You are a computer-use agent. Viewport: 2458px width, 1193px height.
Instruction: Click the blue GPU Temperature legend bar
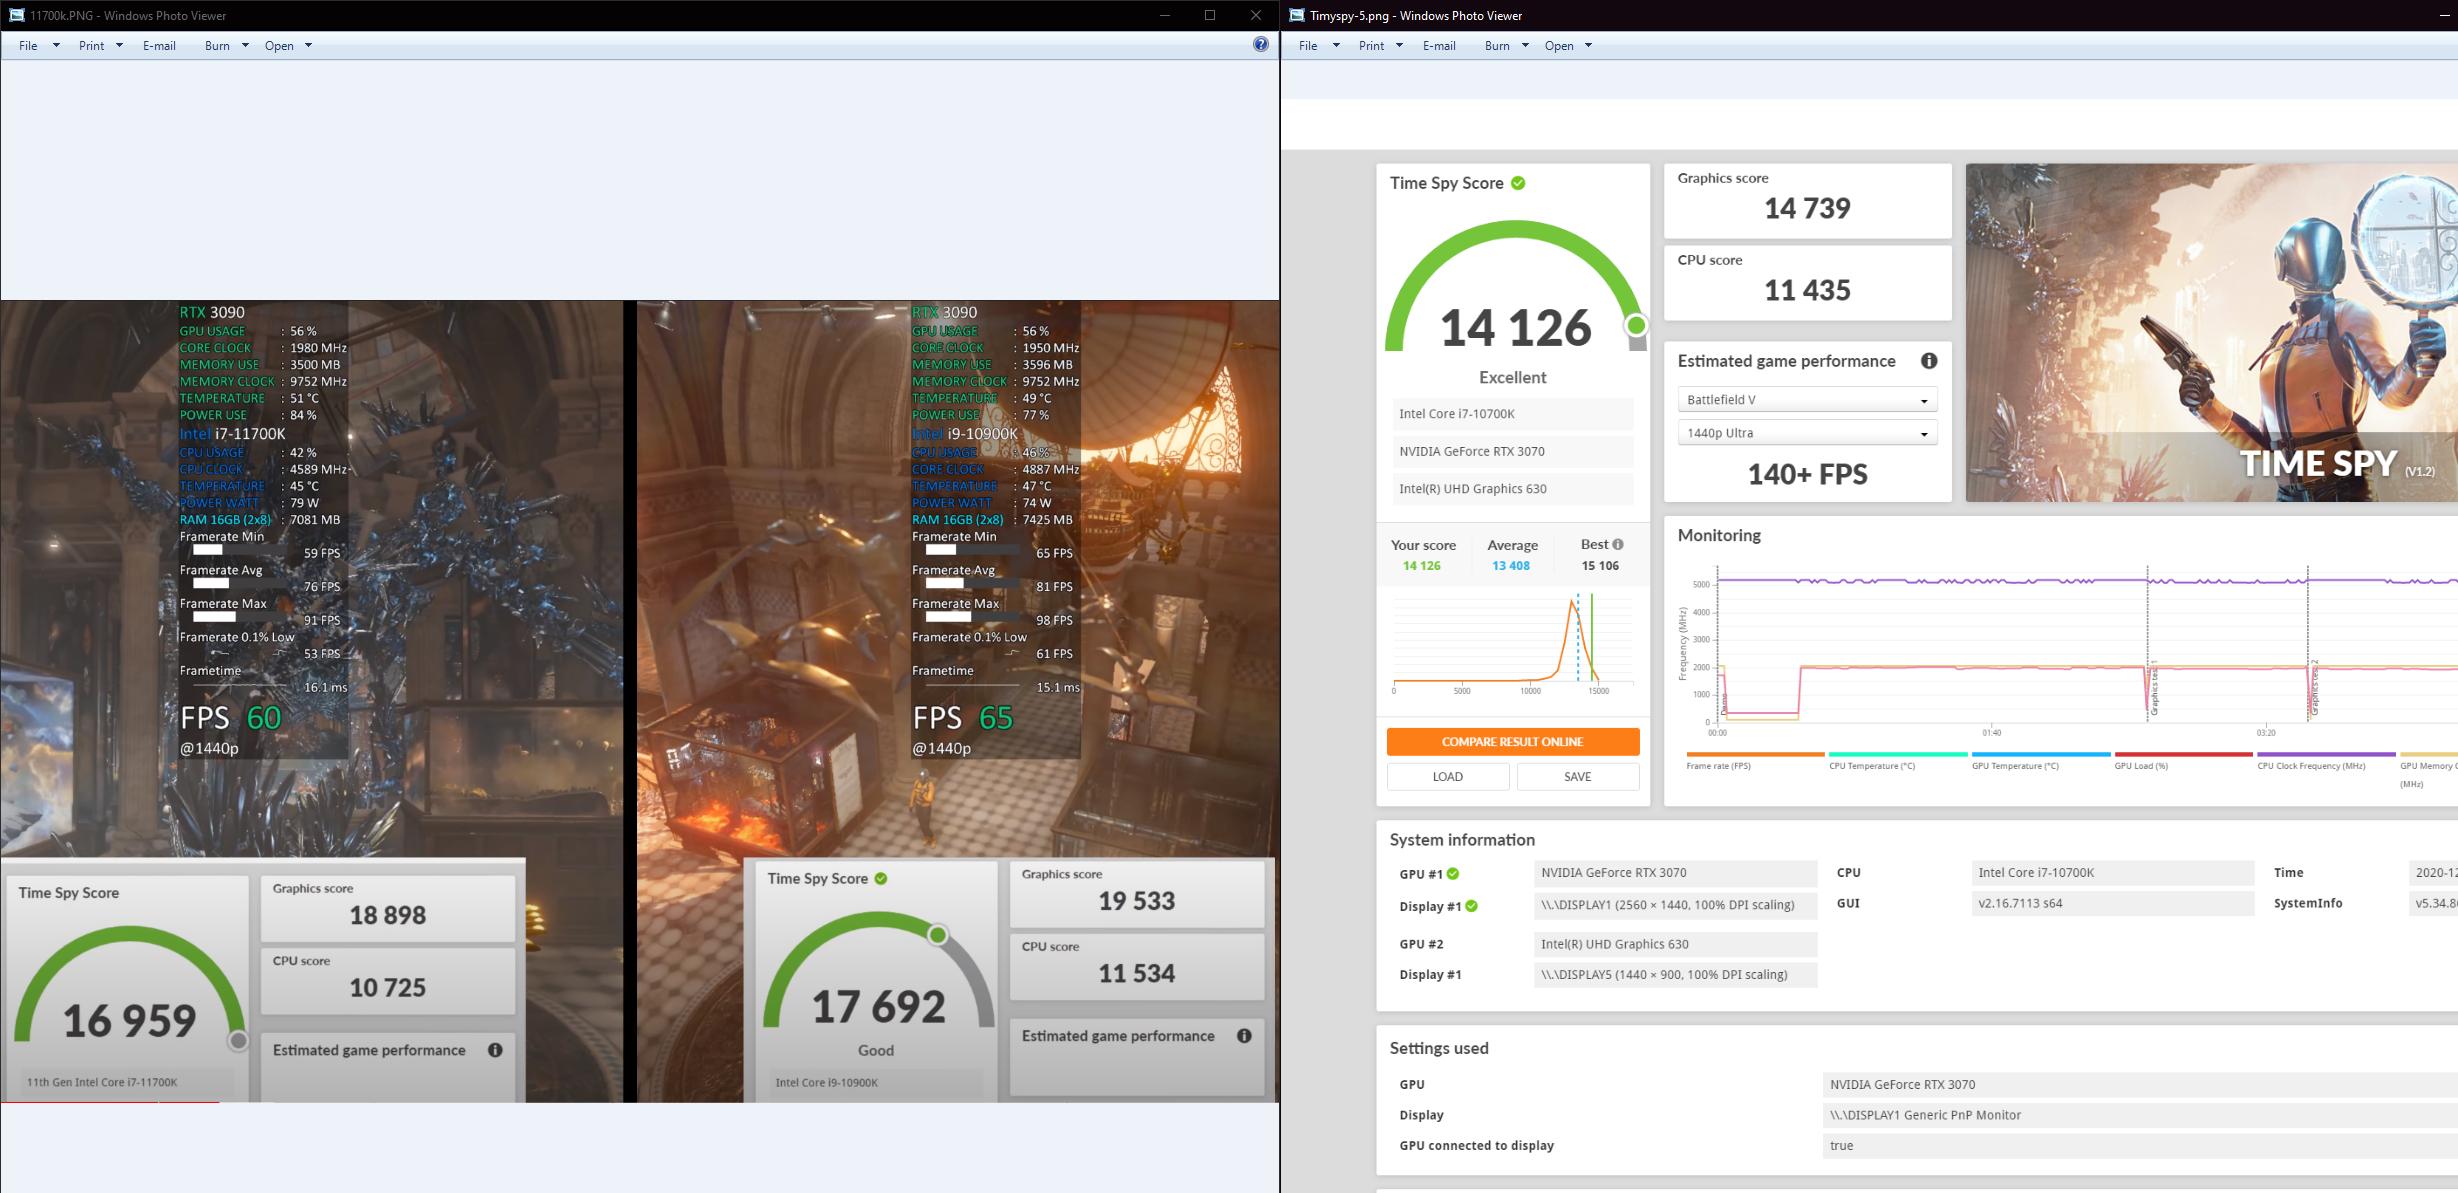pos(2041,754)
